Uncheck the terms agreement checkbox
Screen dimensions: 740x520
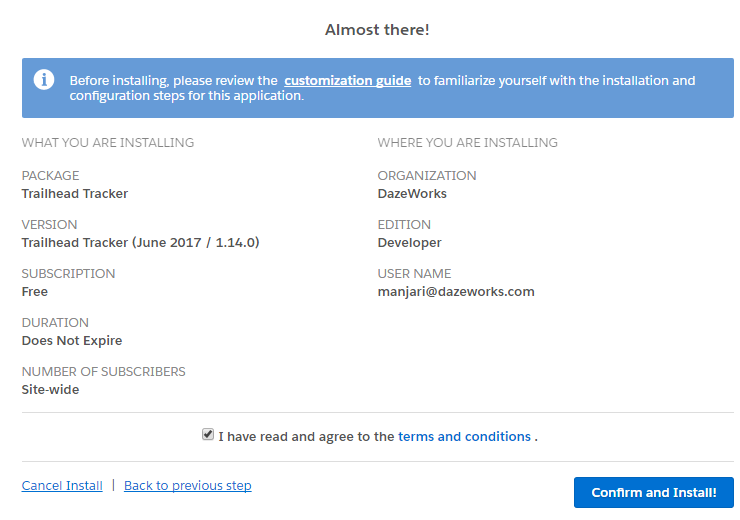pos(208,434)
